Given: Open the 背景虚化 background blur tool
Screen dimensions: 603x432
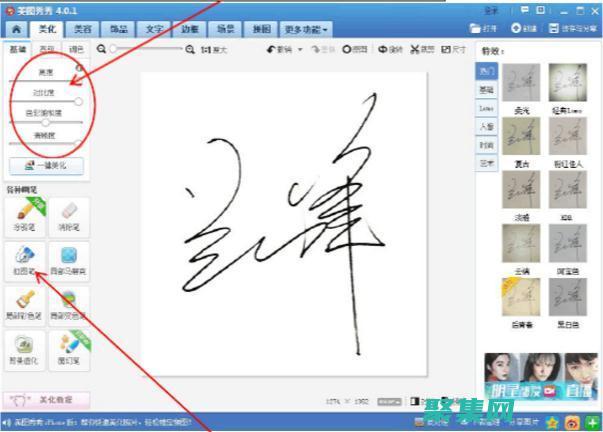Looking at the screenshot, I should click(24, 347).
